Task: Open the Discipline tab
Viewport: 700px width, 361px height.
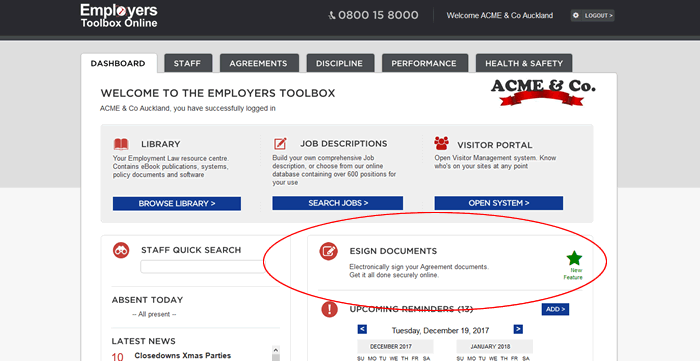Action: click(339, 63)
